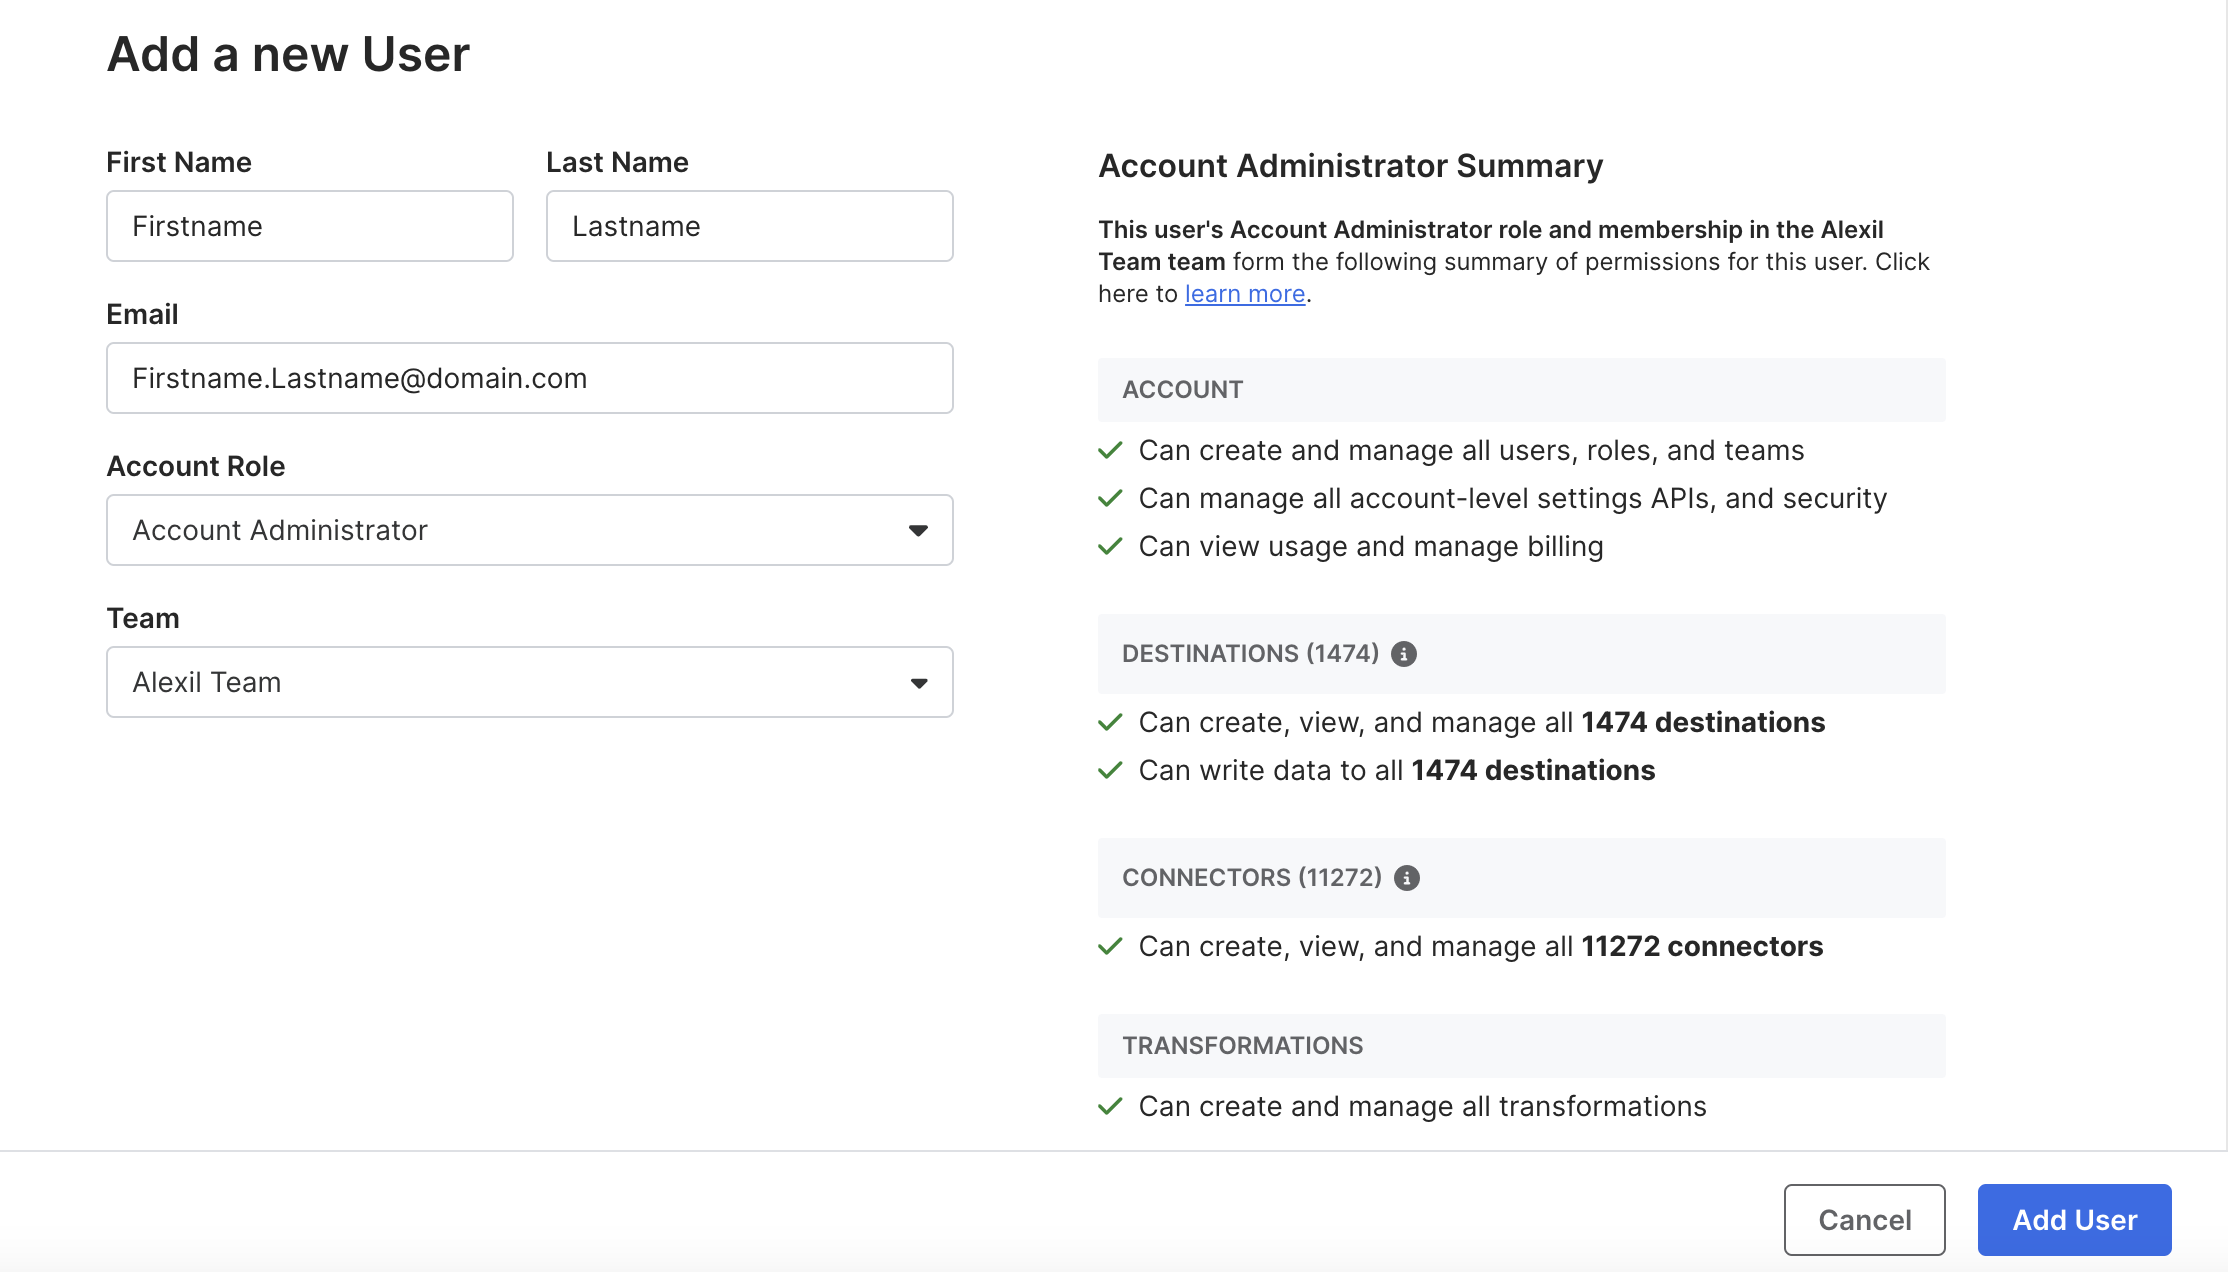Click the Email input field
The height and width of the screenshot is (1272, 2228).
coord(529,377)
